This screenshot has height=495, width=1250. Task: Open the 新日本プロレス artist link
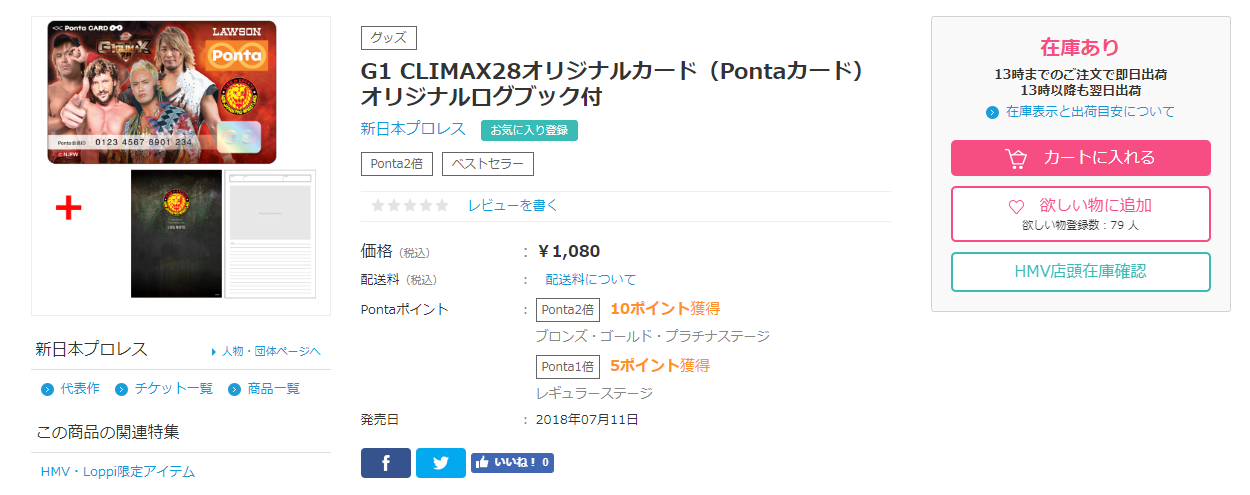click(x=413, y=129)
